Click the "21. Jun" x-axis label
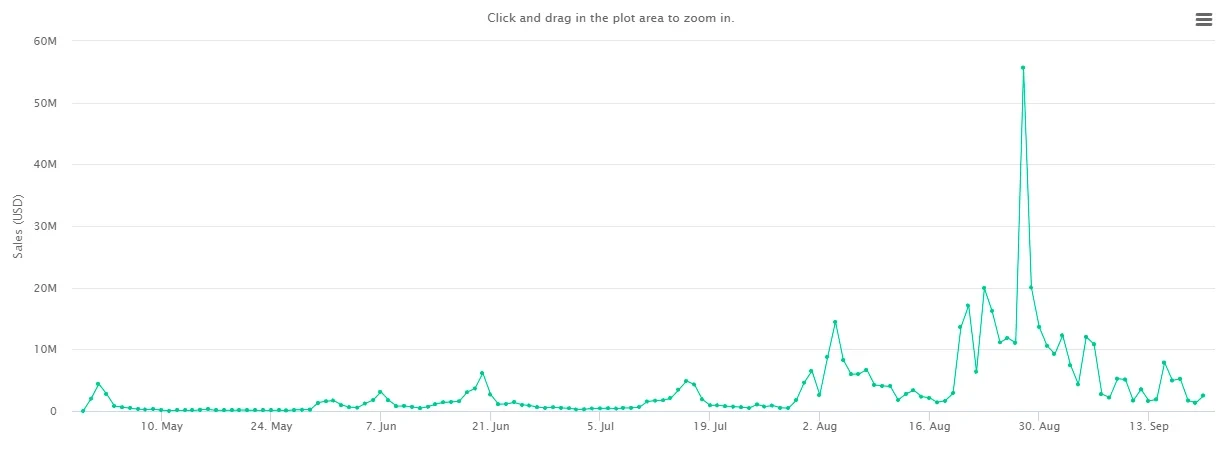 [x=490, y=427]
